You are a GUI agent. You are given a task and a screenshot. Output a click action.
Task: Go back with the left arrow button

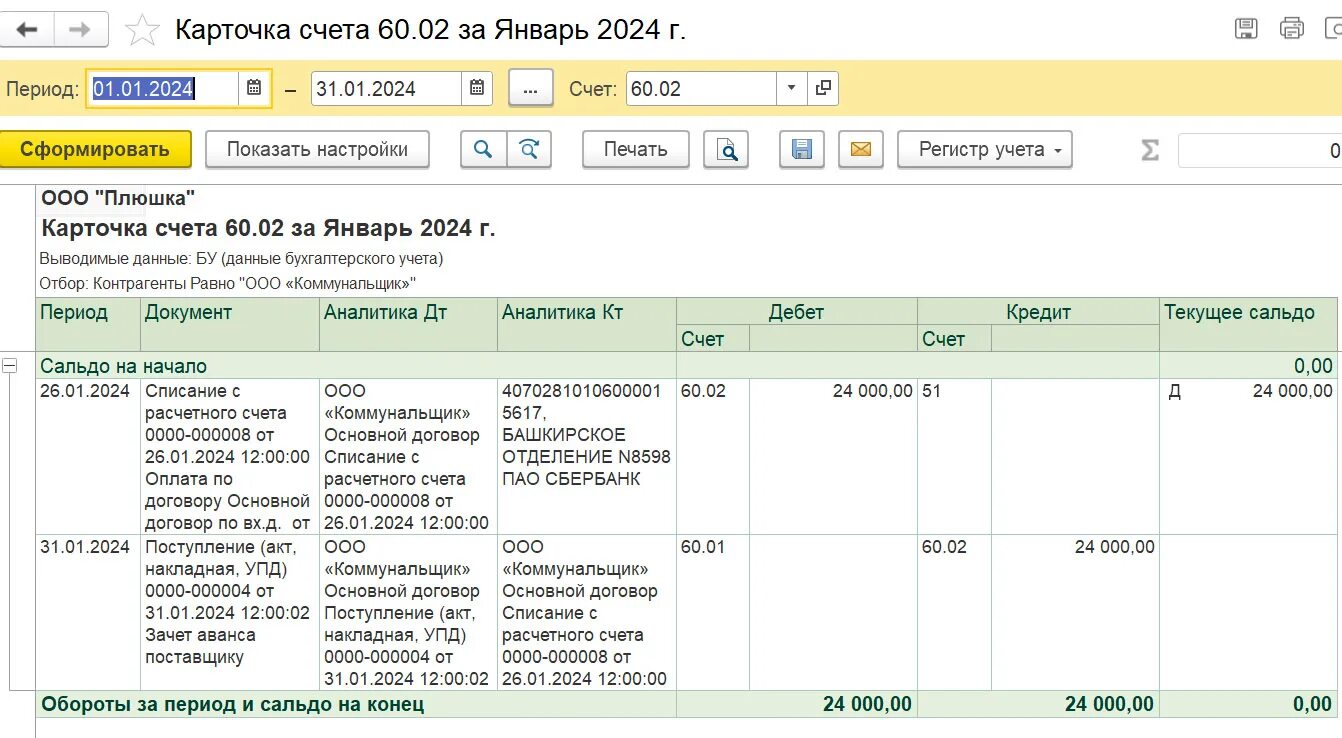[26, 30]
